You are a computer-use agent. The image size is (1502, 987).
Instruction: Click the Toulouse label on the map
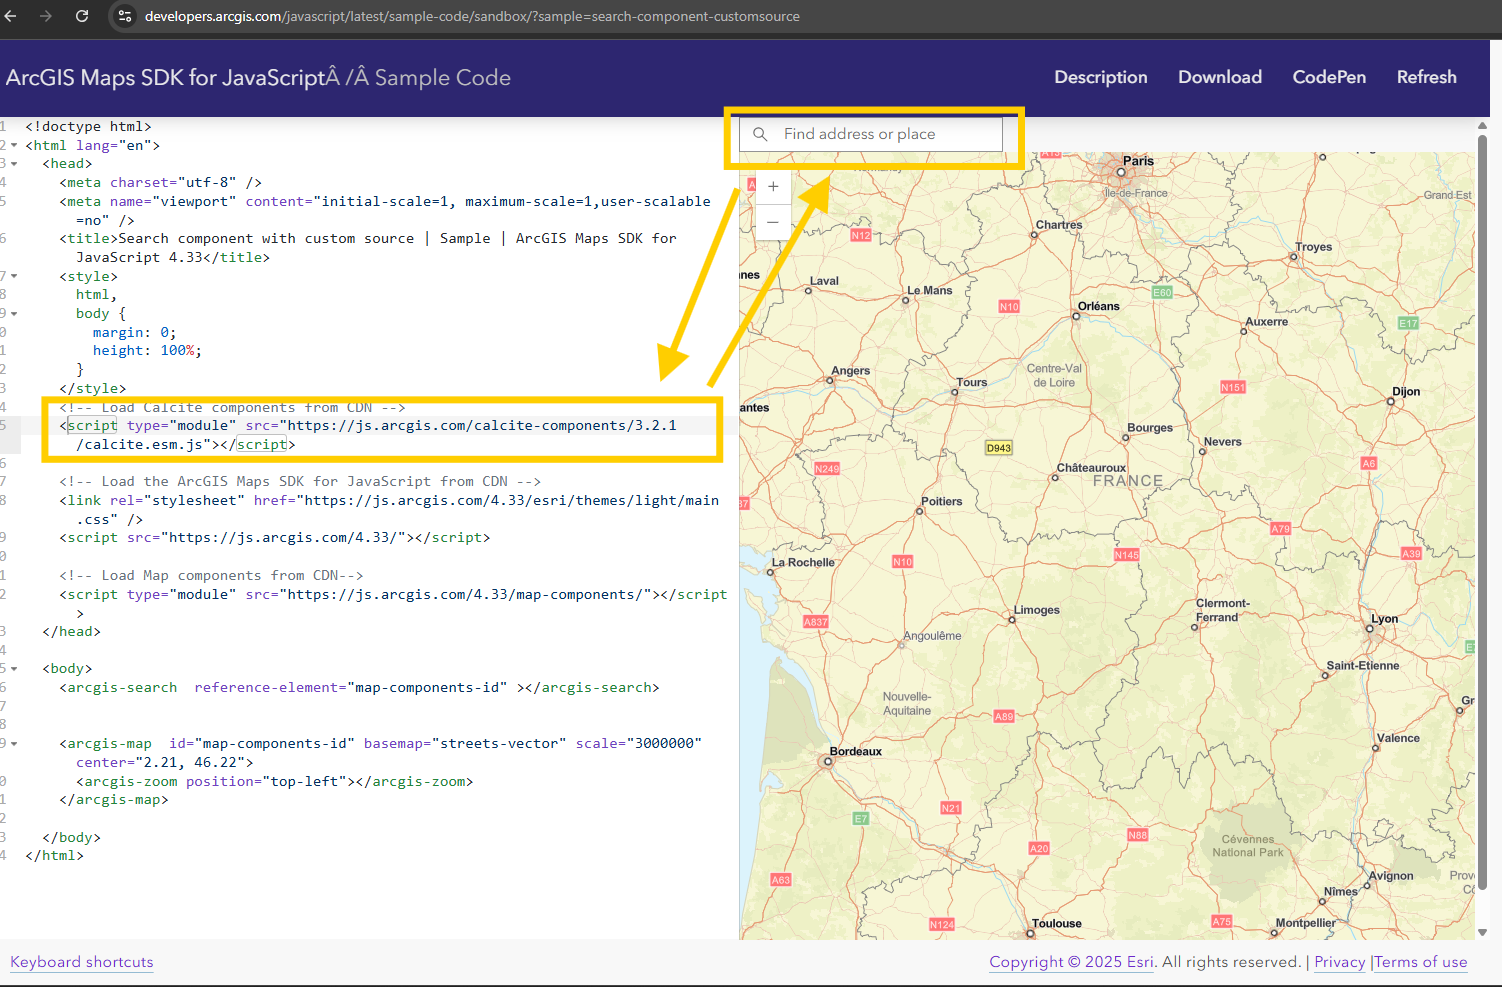(x=1057, y=923)
